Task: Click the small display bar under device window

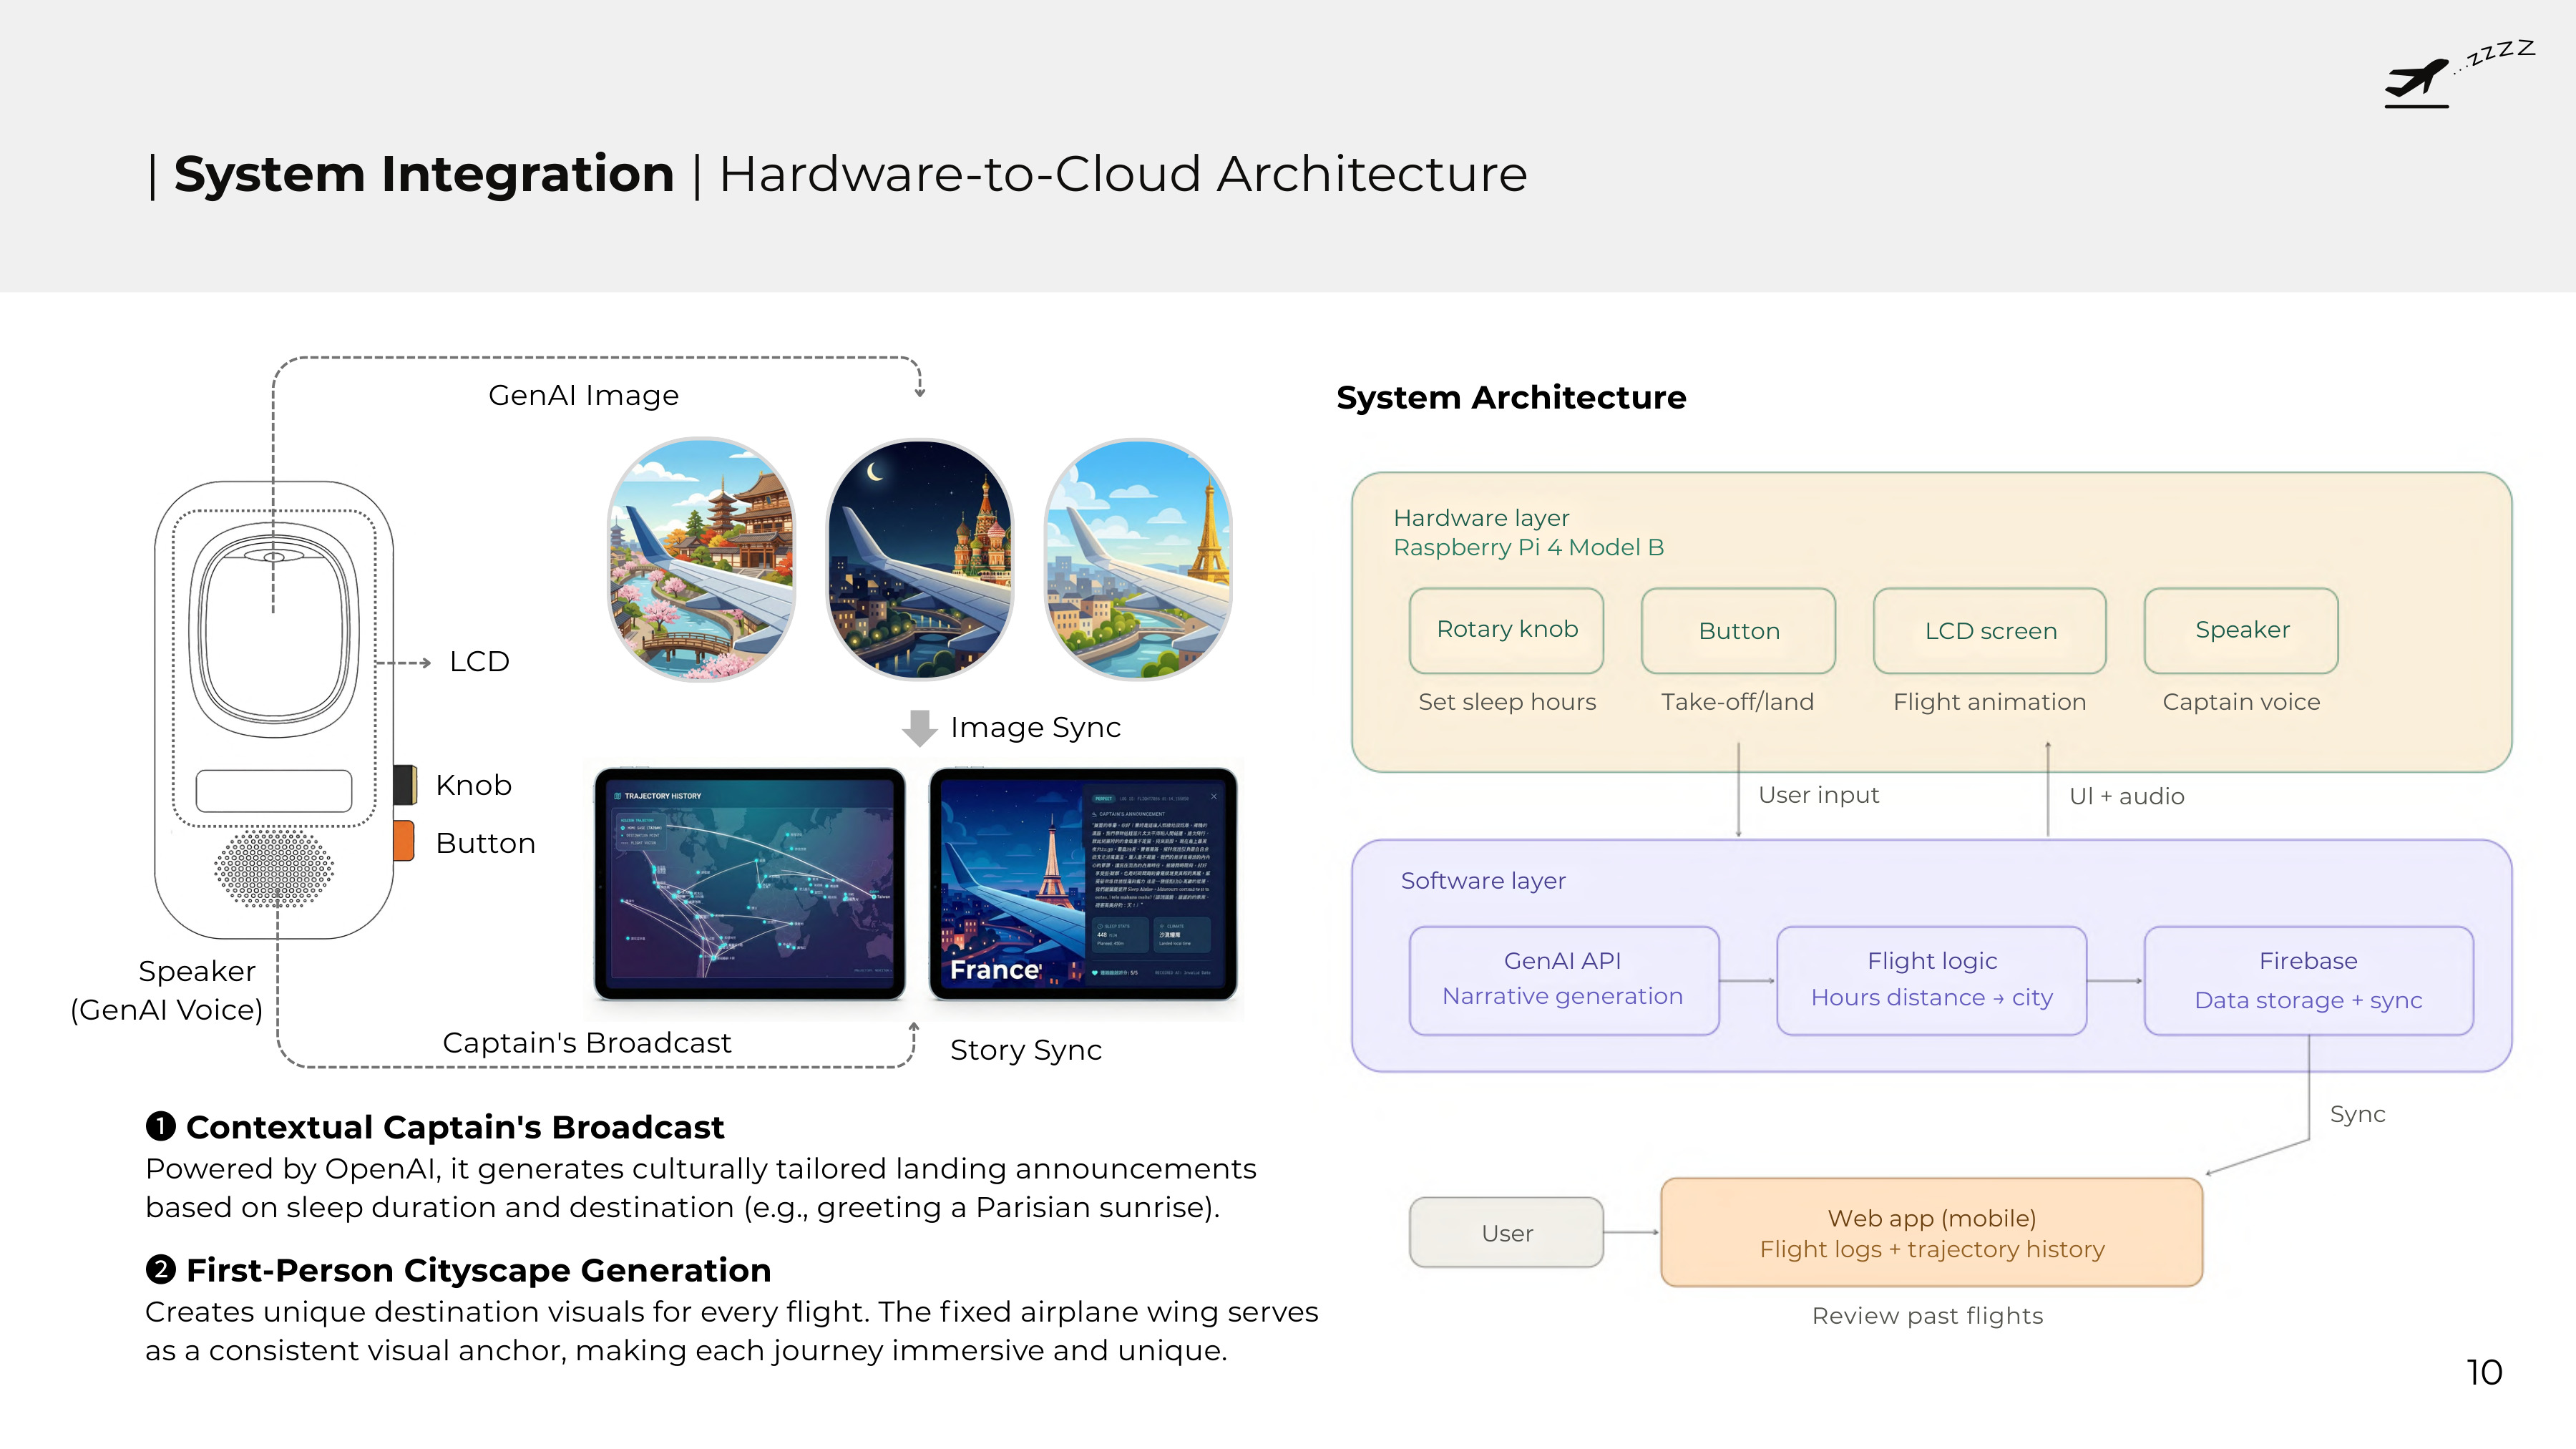Action: point(274,790)
